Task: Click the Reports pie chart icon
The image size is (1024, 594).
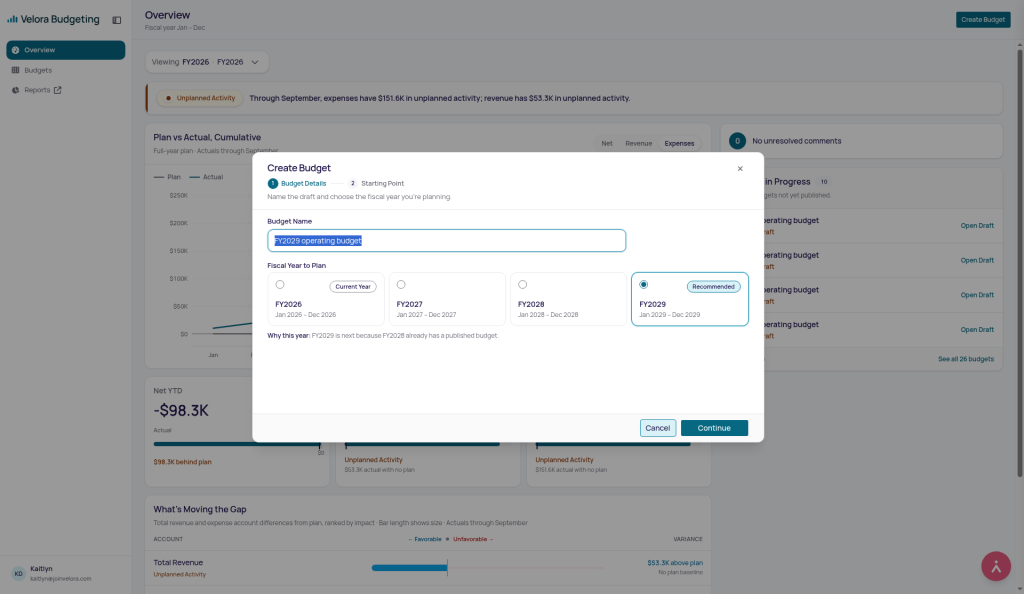Action: coord(16,90)
